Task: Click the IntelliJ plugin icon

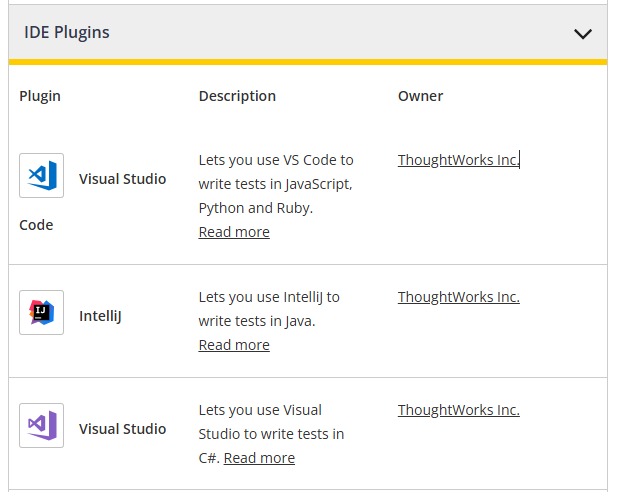Action: point(41,313)
